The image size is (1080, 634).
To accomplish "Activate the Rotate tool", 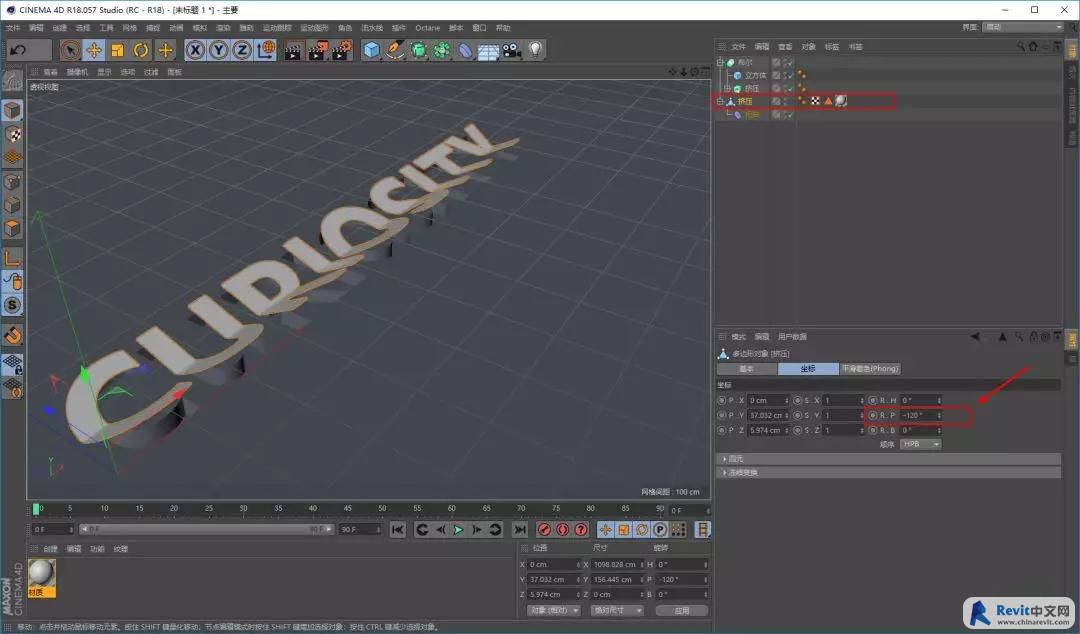I will pyautogui.click(x=141, y=50).
